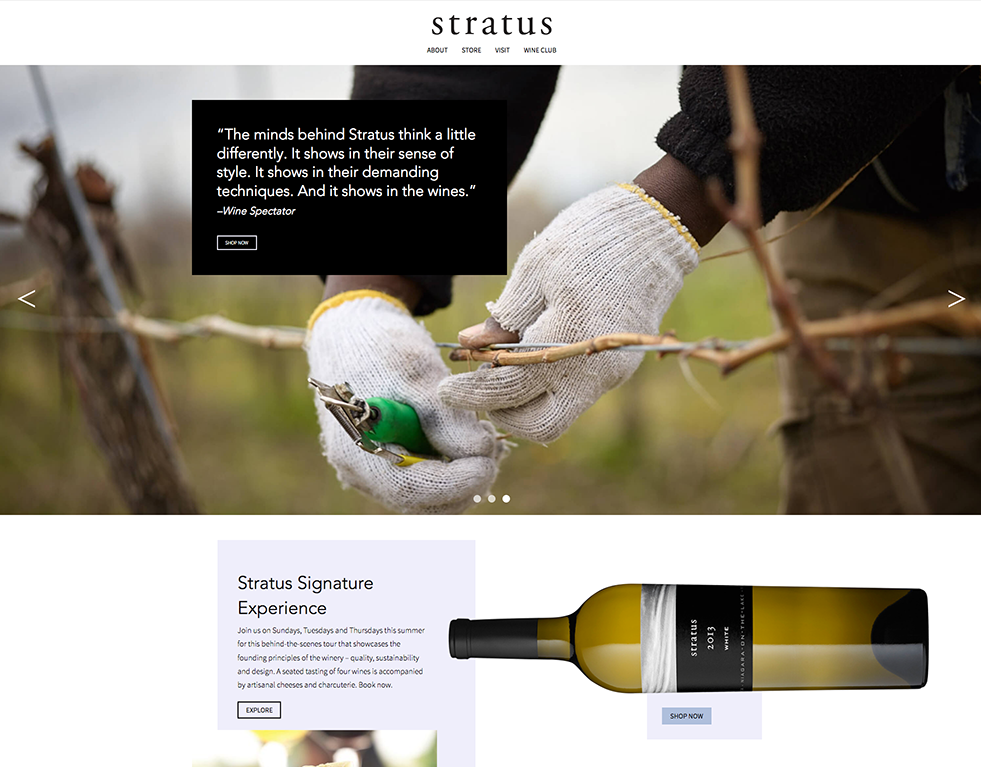981x767 pixels.
Task: Click the left carousel arrow
Action: [x=27, y=298]
